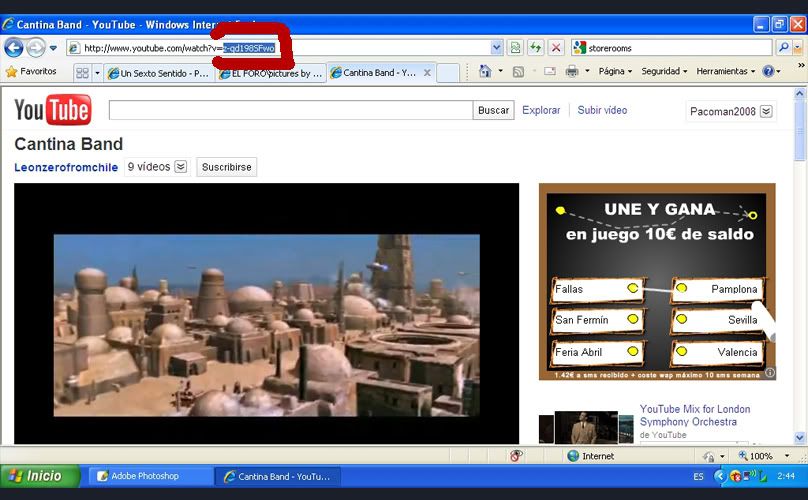The image size is (808, 500).
Task: Click the YouTube Mix video thumbnail
Action: click(586, 427)
